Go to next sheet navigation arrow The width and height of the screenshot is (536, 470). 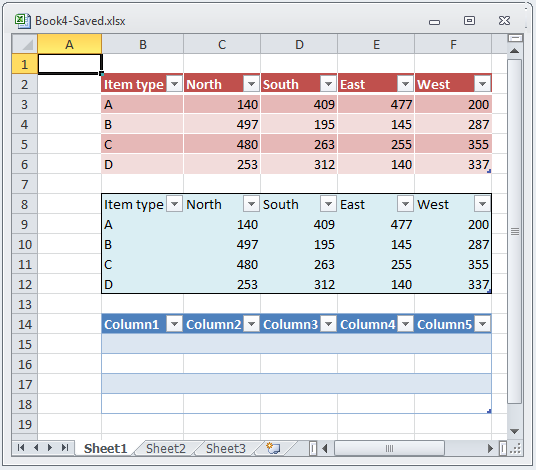tap(50, 447)
